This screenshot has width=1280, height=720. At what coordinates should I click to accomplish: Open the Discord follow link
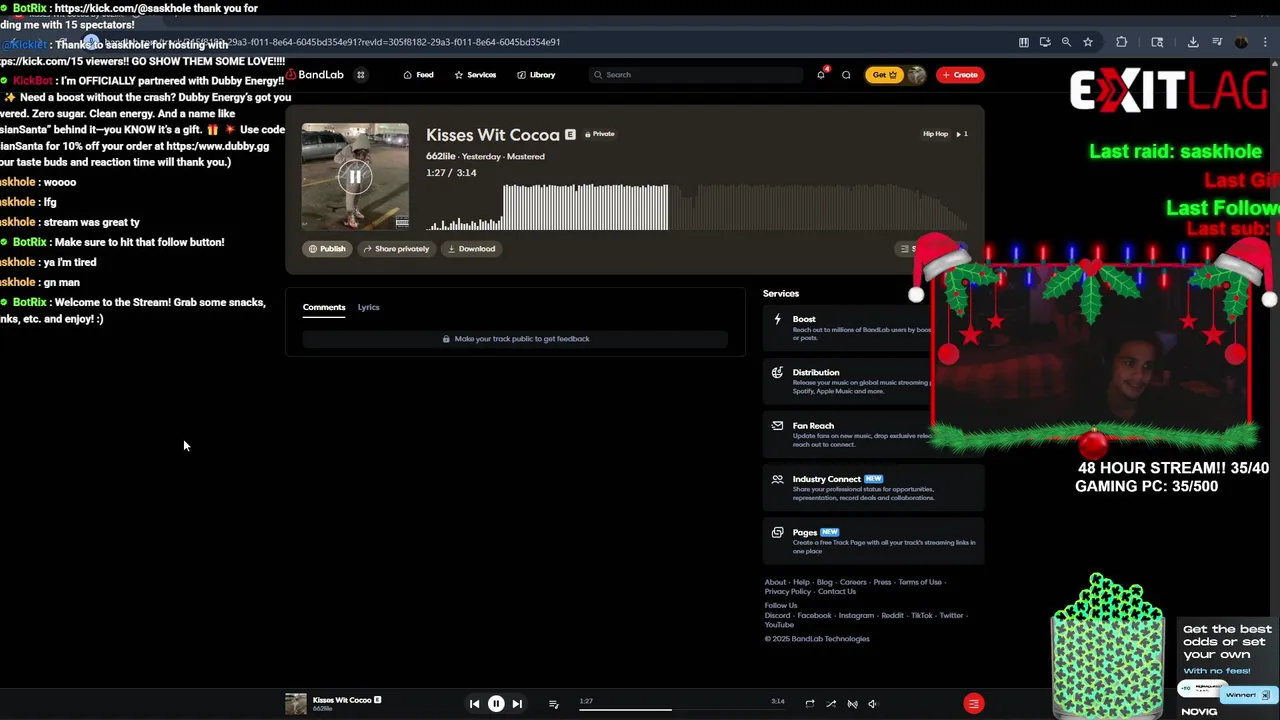tap(777, 616)
